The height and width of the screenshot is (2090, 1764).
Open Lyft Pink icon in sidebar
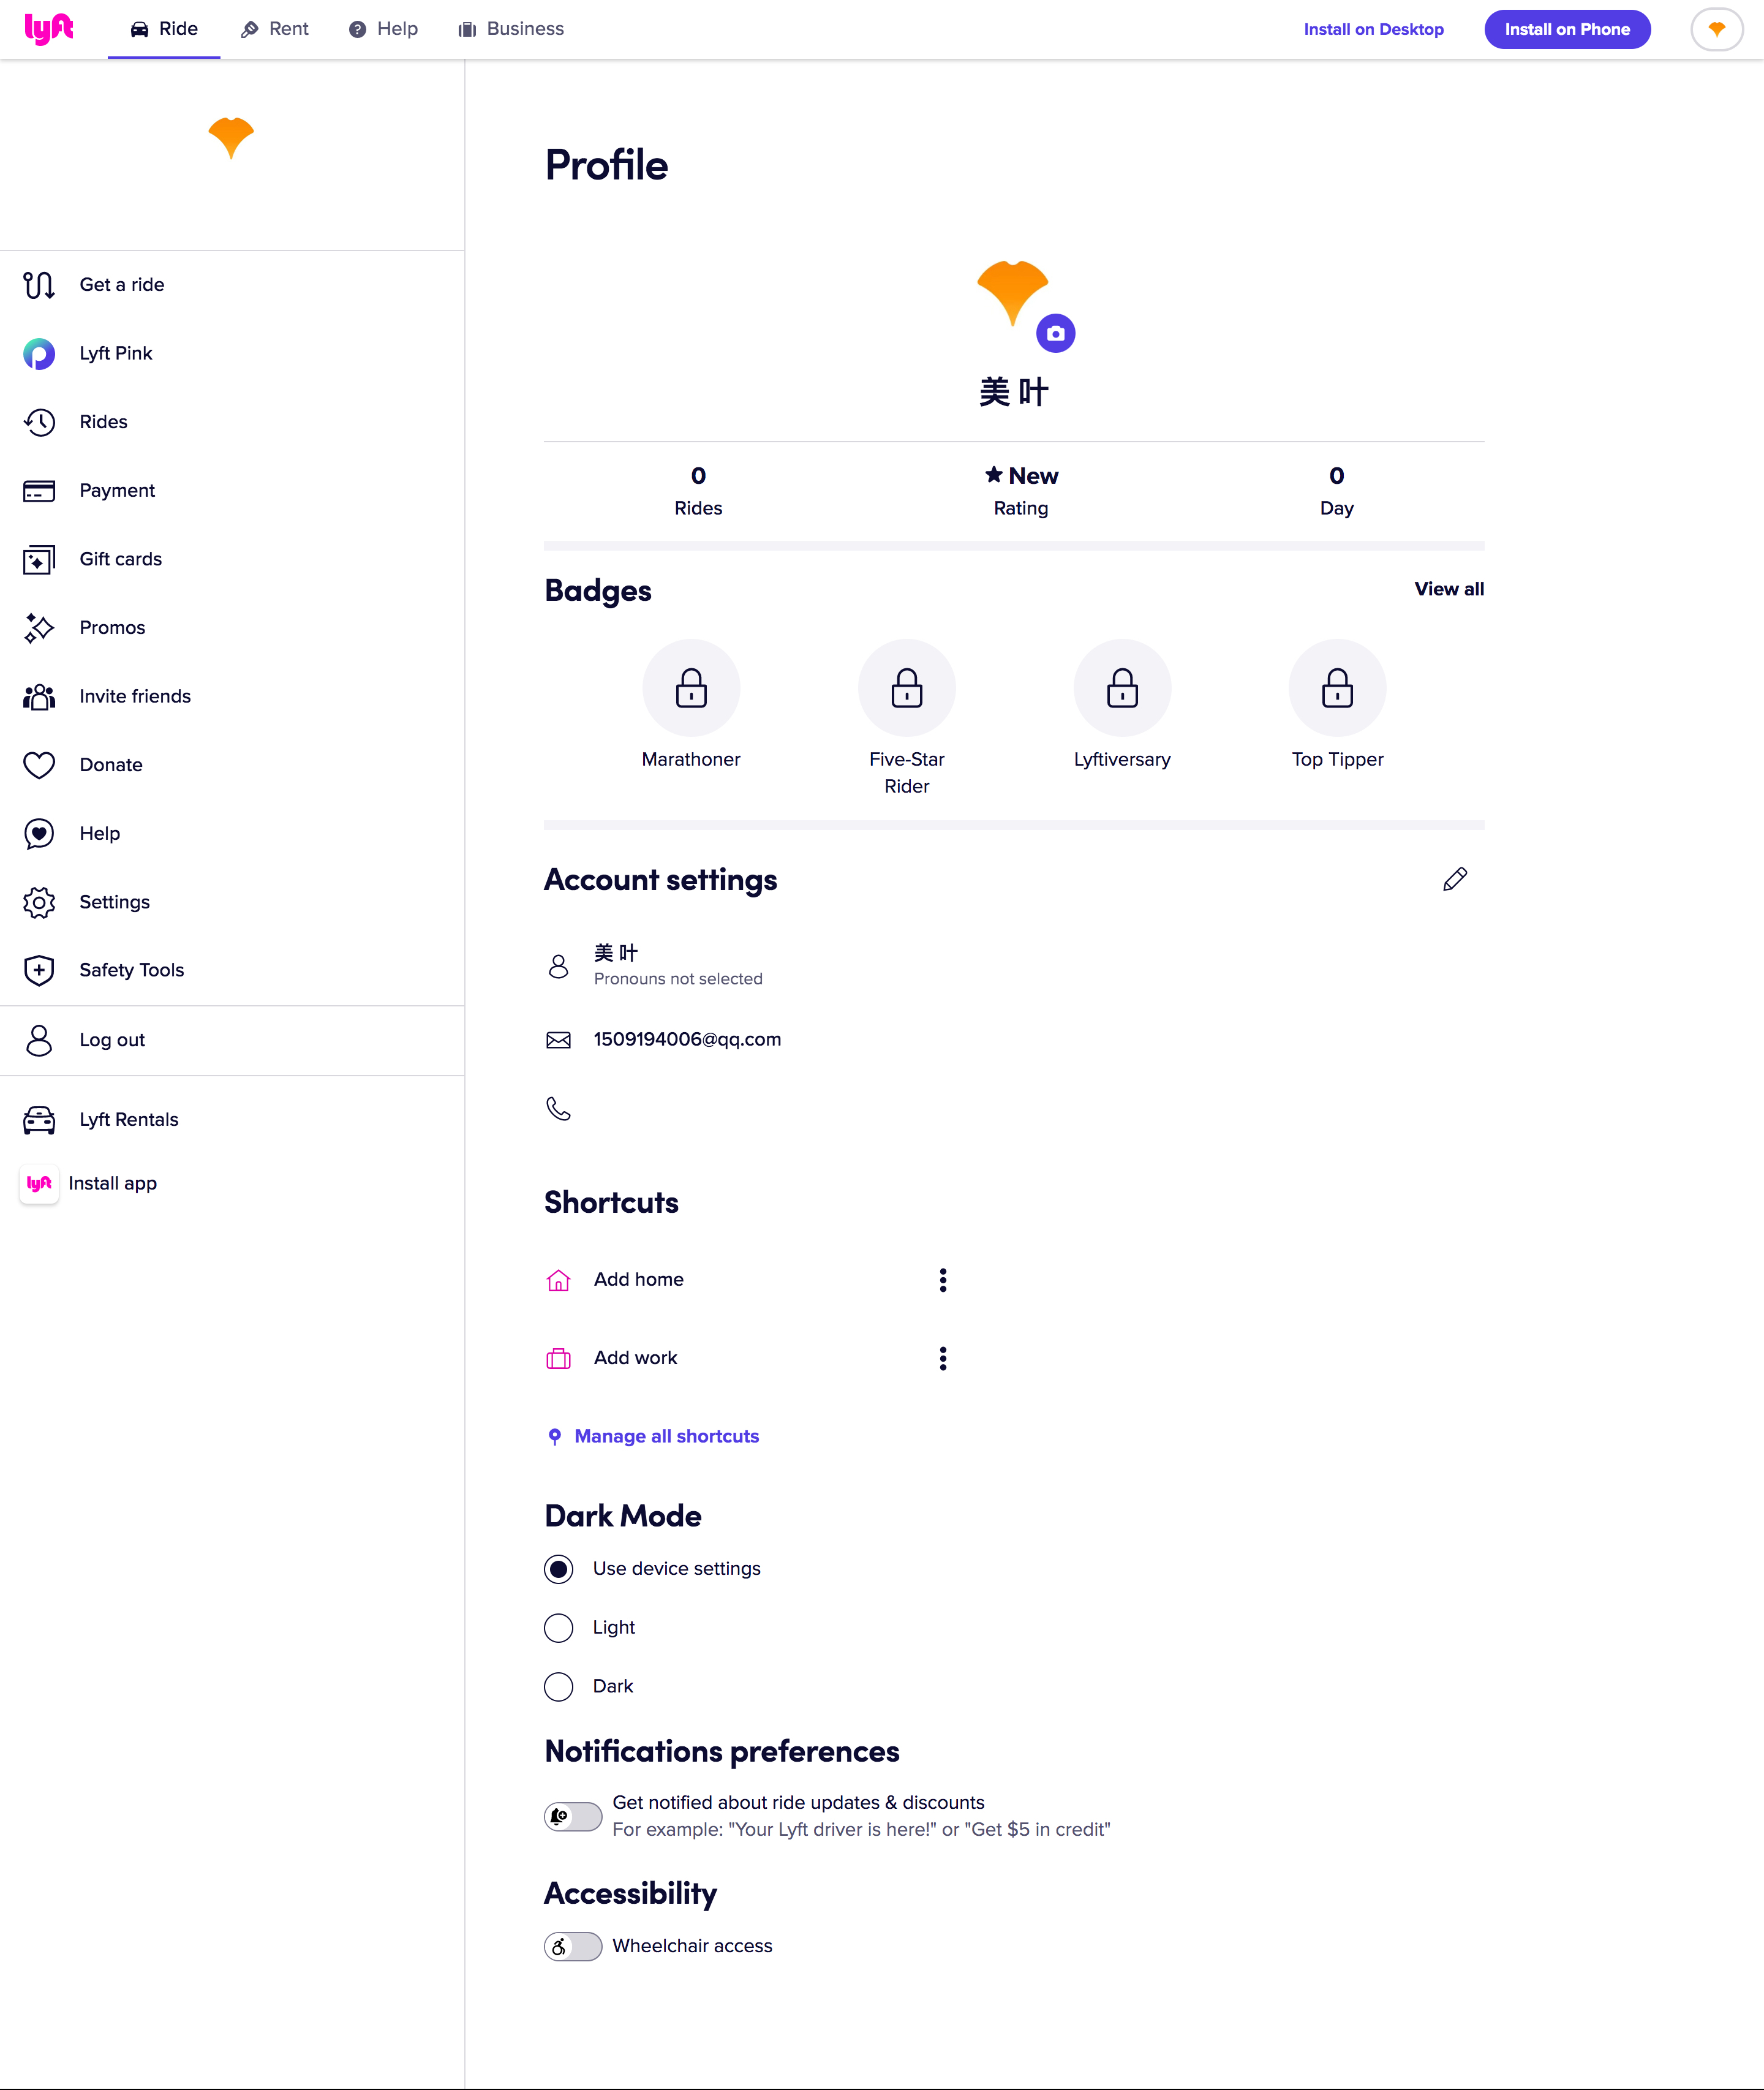pyautogui.click(x=39, y=354)
